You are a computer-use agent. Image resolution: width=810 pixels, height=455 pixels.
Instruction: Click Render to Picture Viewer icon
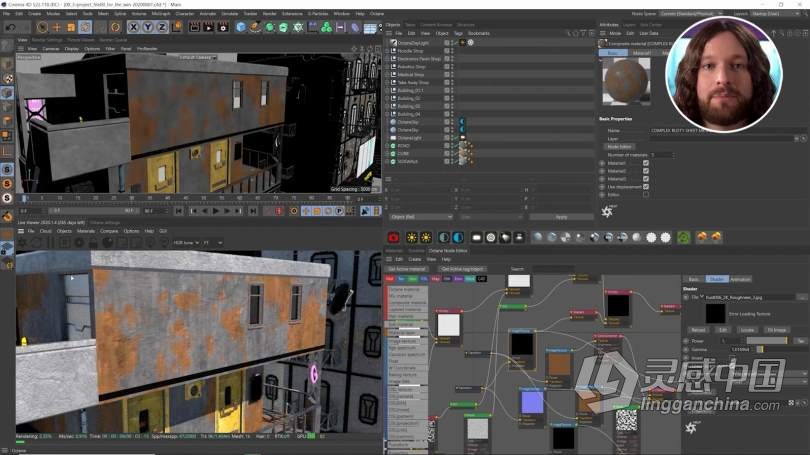209,27
